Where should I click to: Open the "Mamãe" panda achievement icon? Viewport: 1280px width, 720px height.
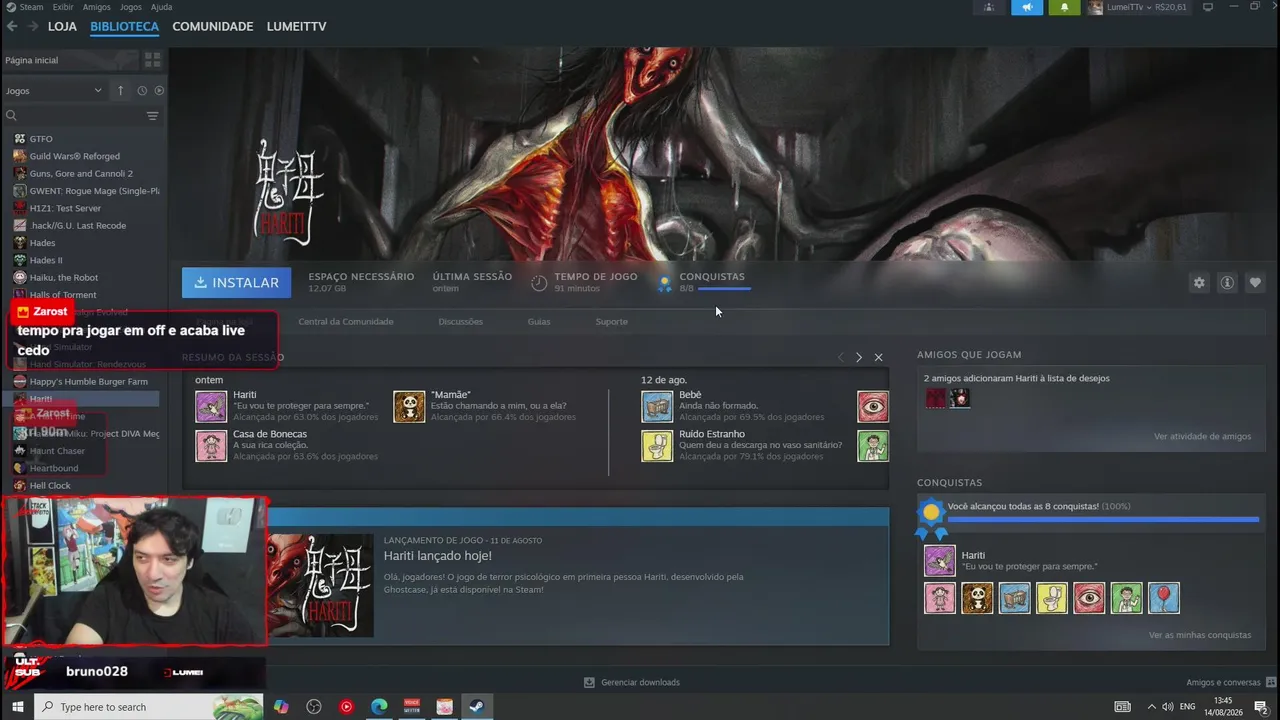click(x=409, y=407)
